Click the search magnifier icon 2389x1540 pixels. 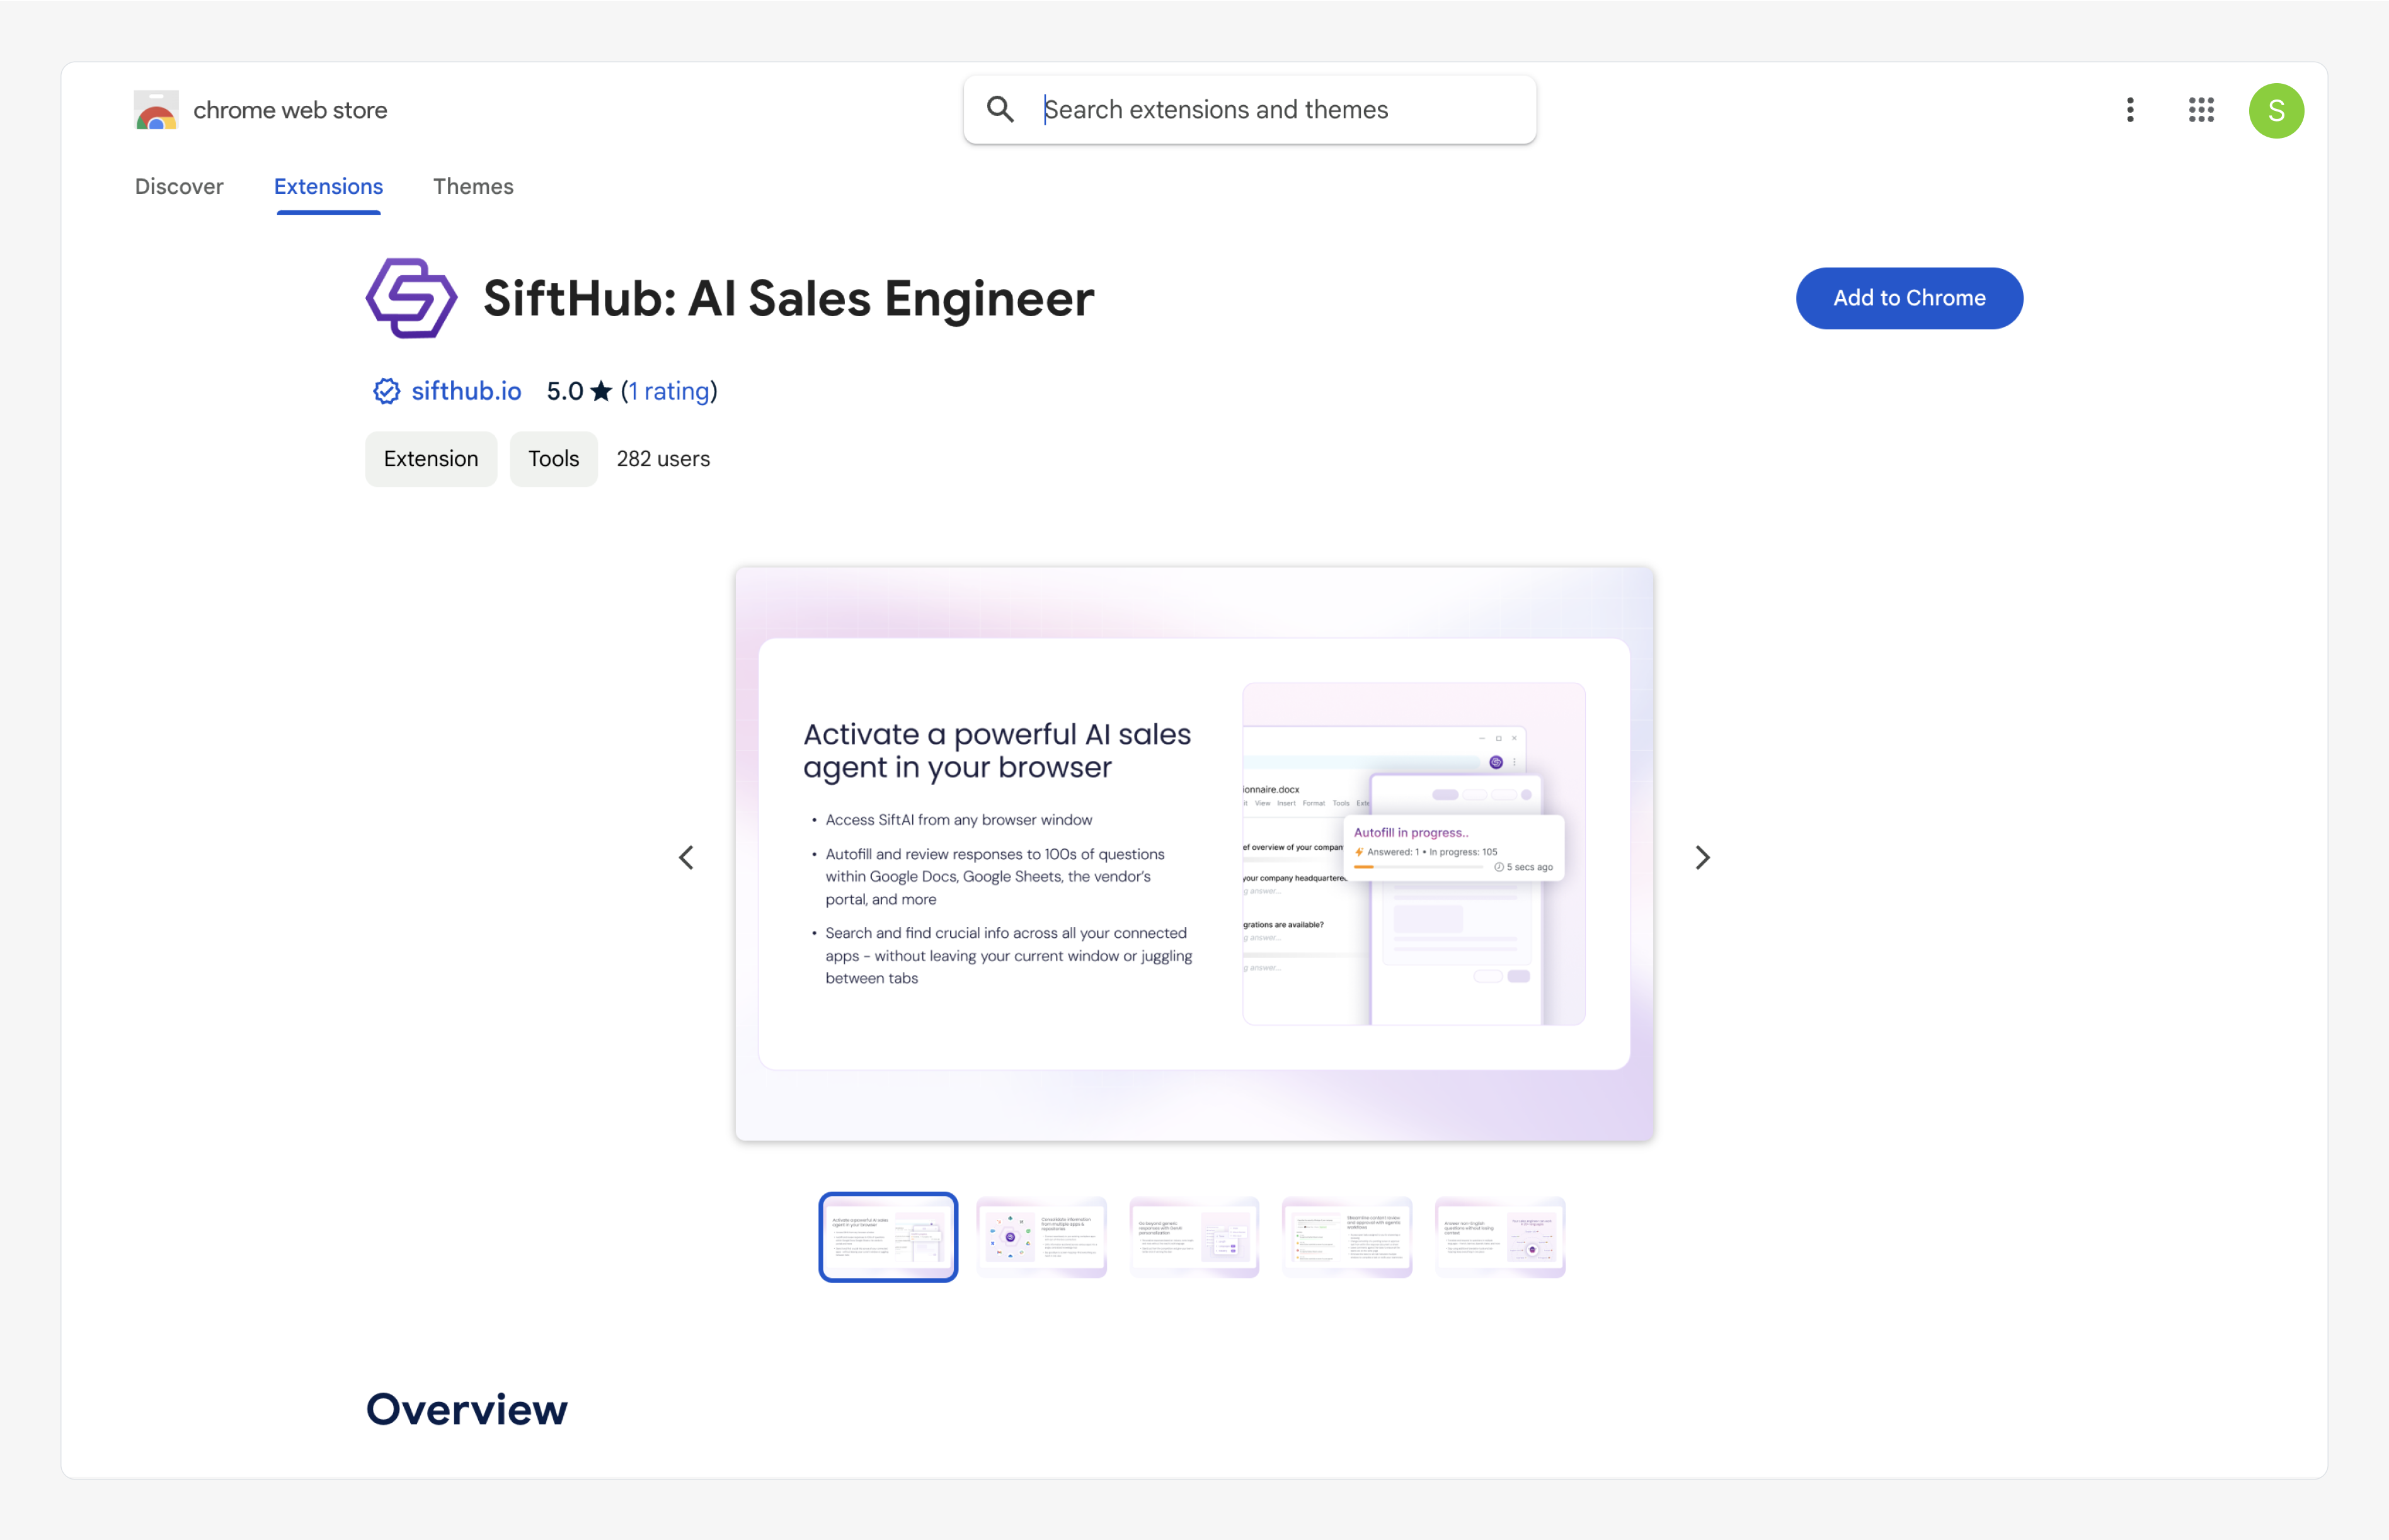click(x=1000, y=109)
